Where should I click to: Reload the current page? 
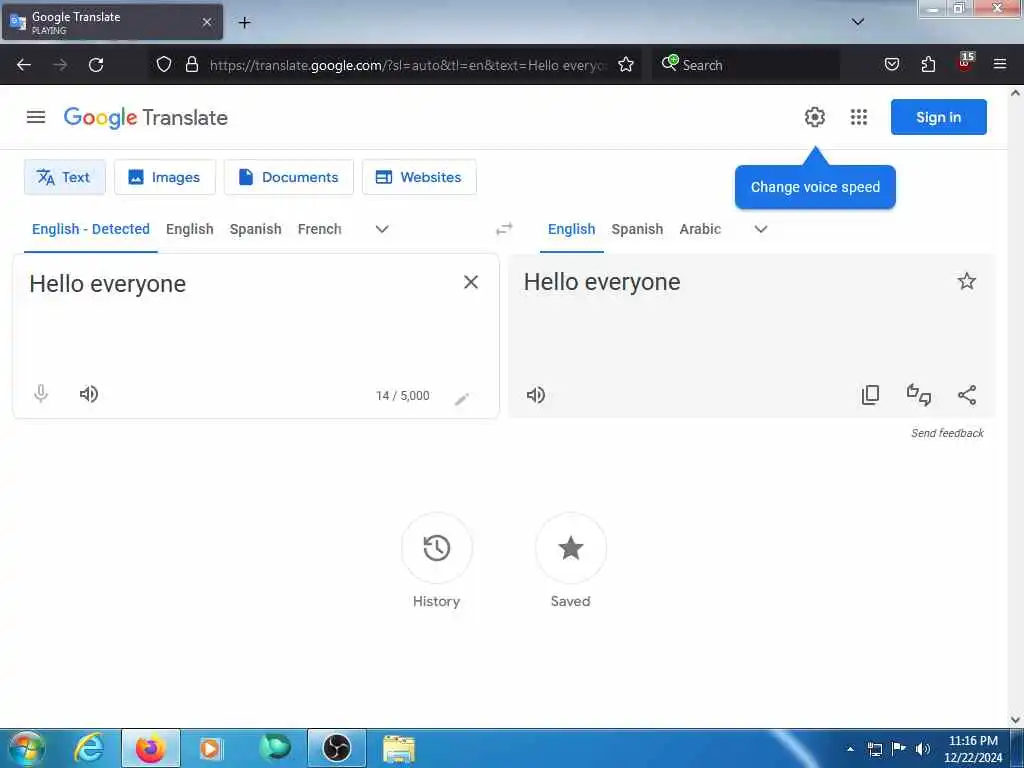pos(96,65)
